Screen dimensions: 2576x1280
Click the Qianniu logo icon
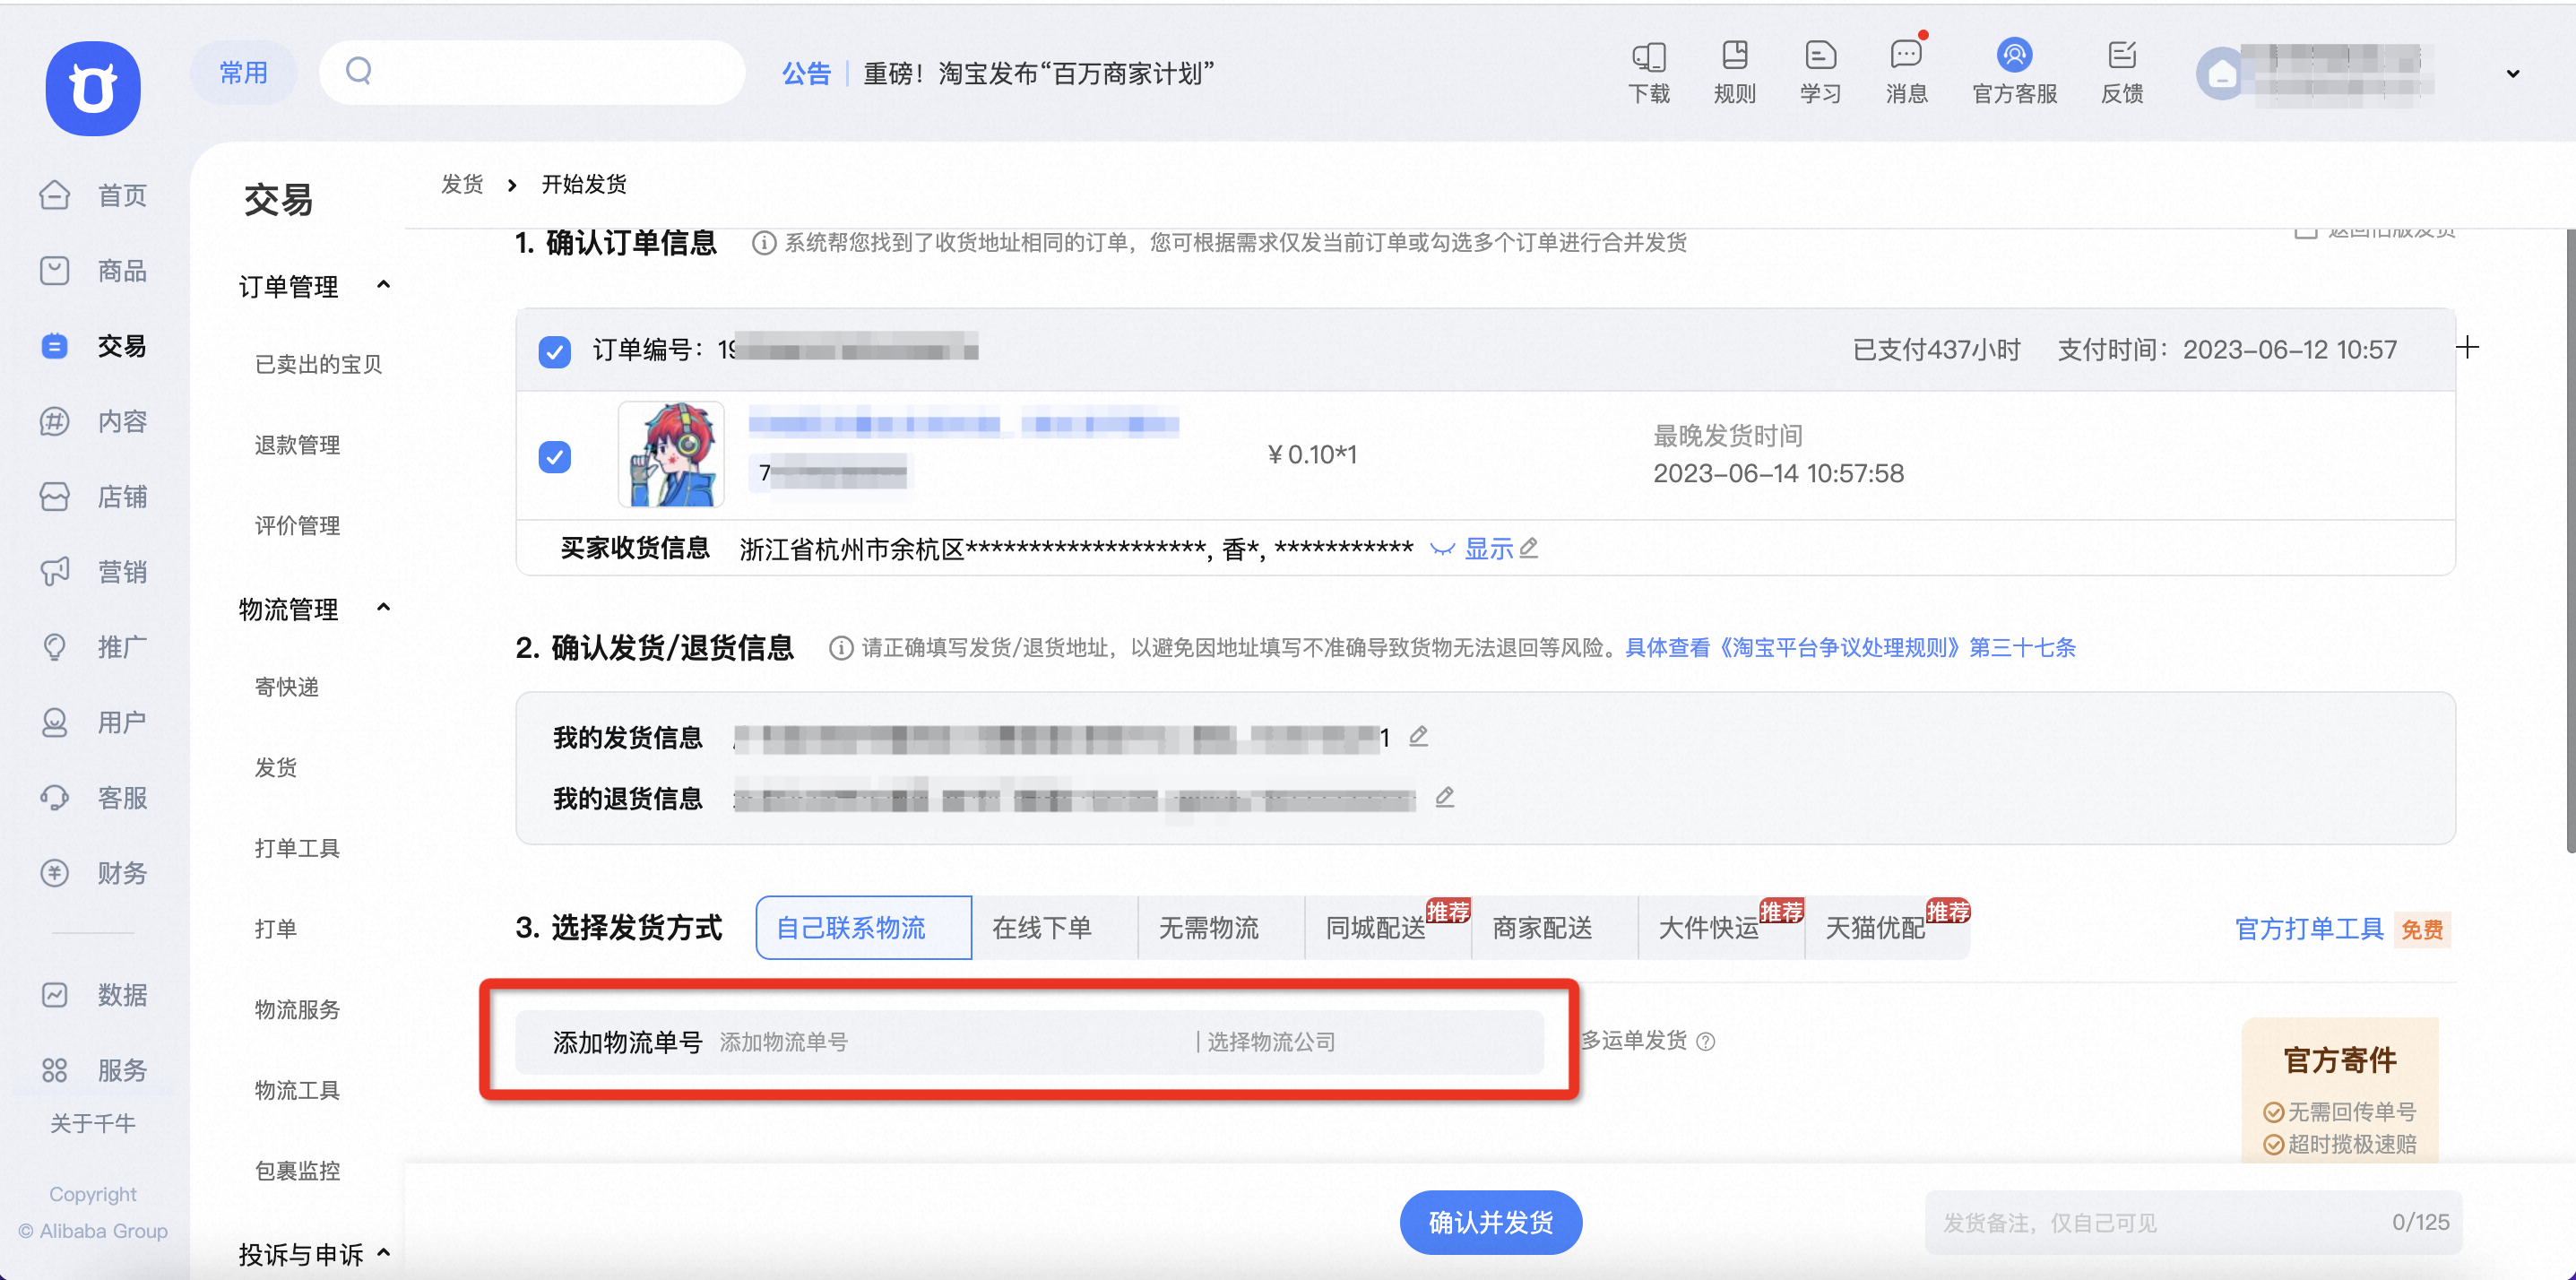(x=93, y=88)
